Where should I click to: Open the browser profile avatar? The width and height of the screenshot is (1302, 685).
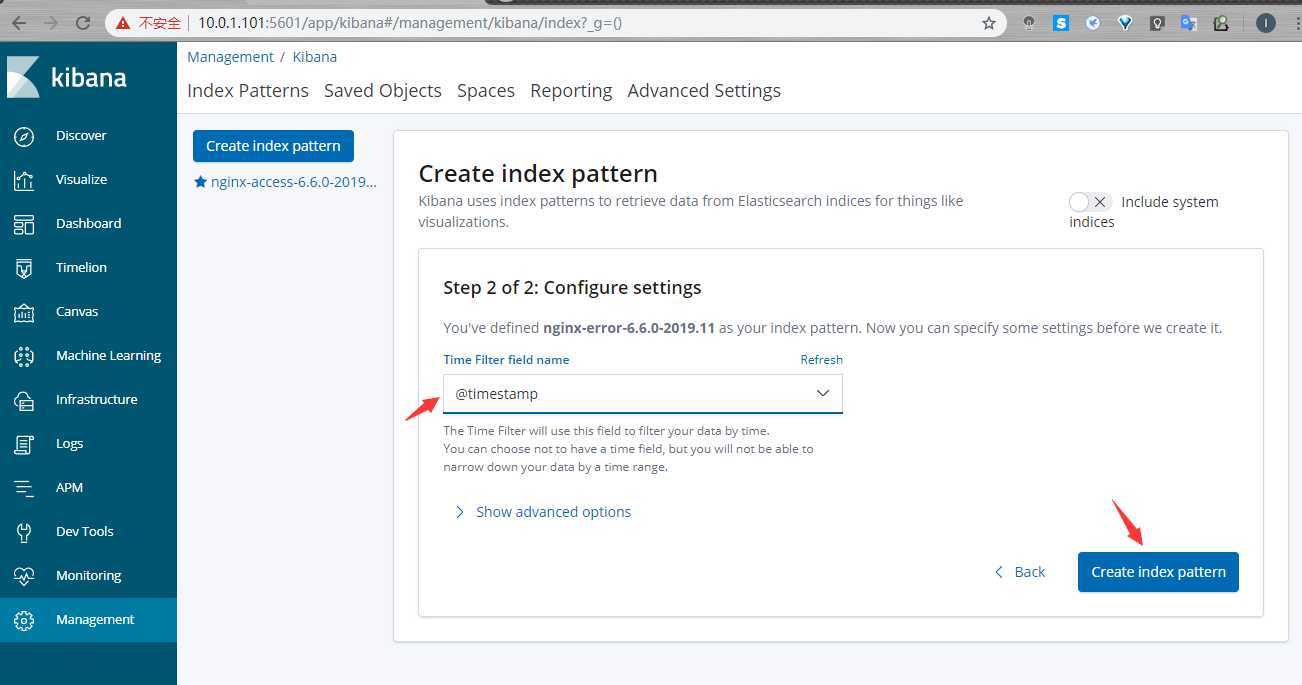click(x=1265, y=23)
